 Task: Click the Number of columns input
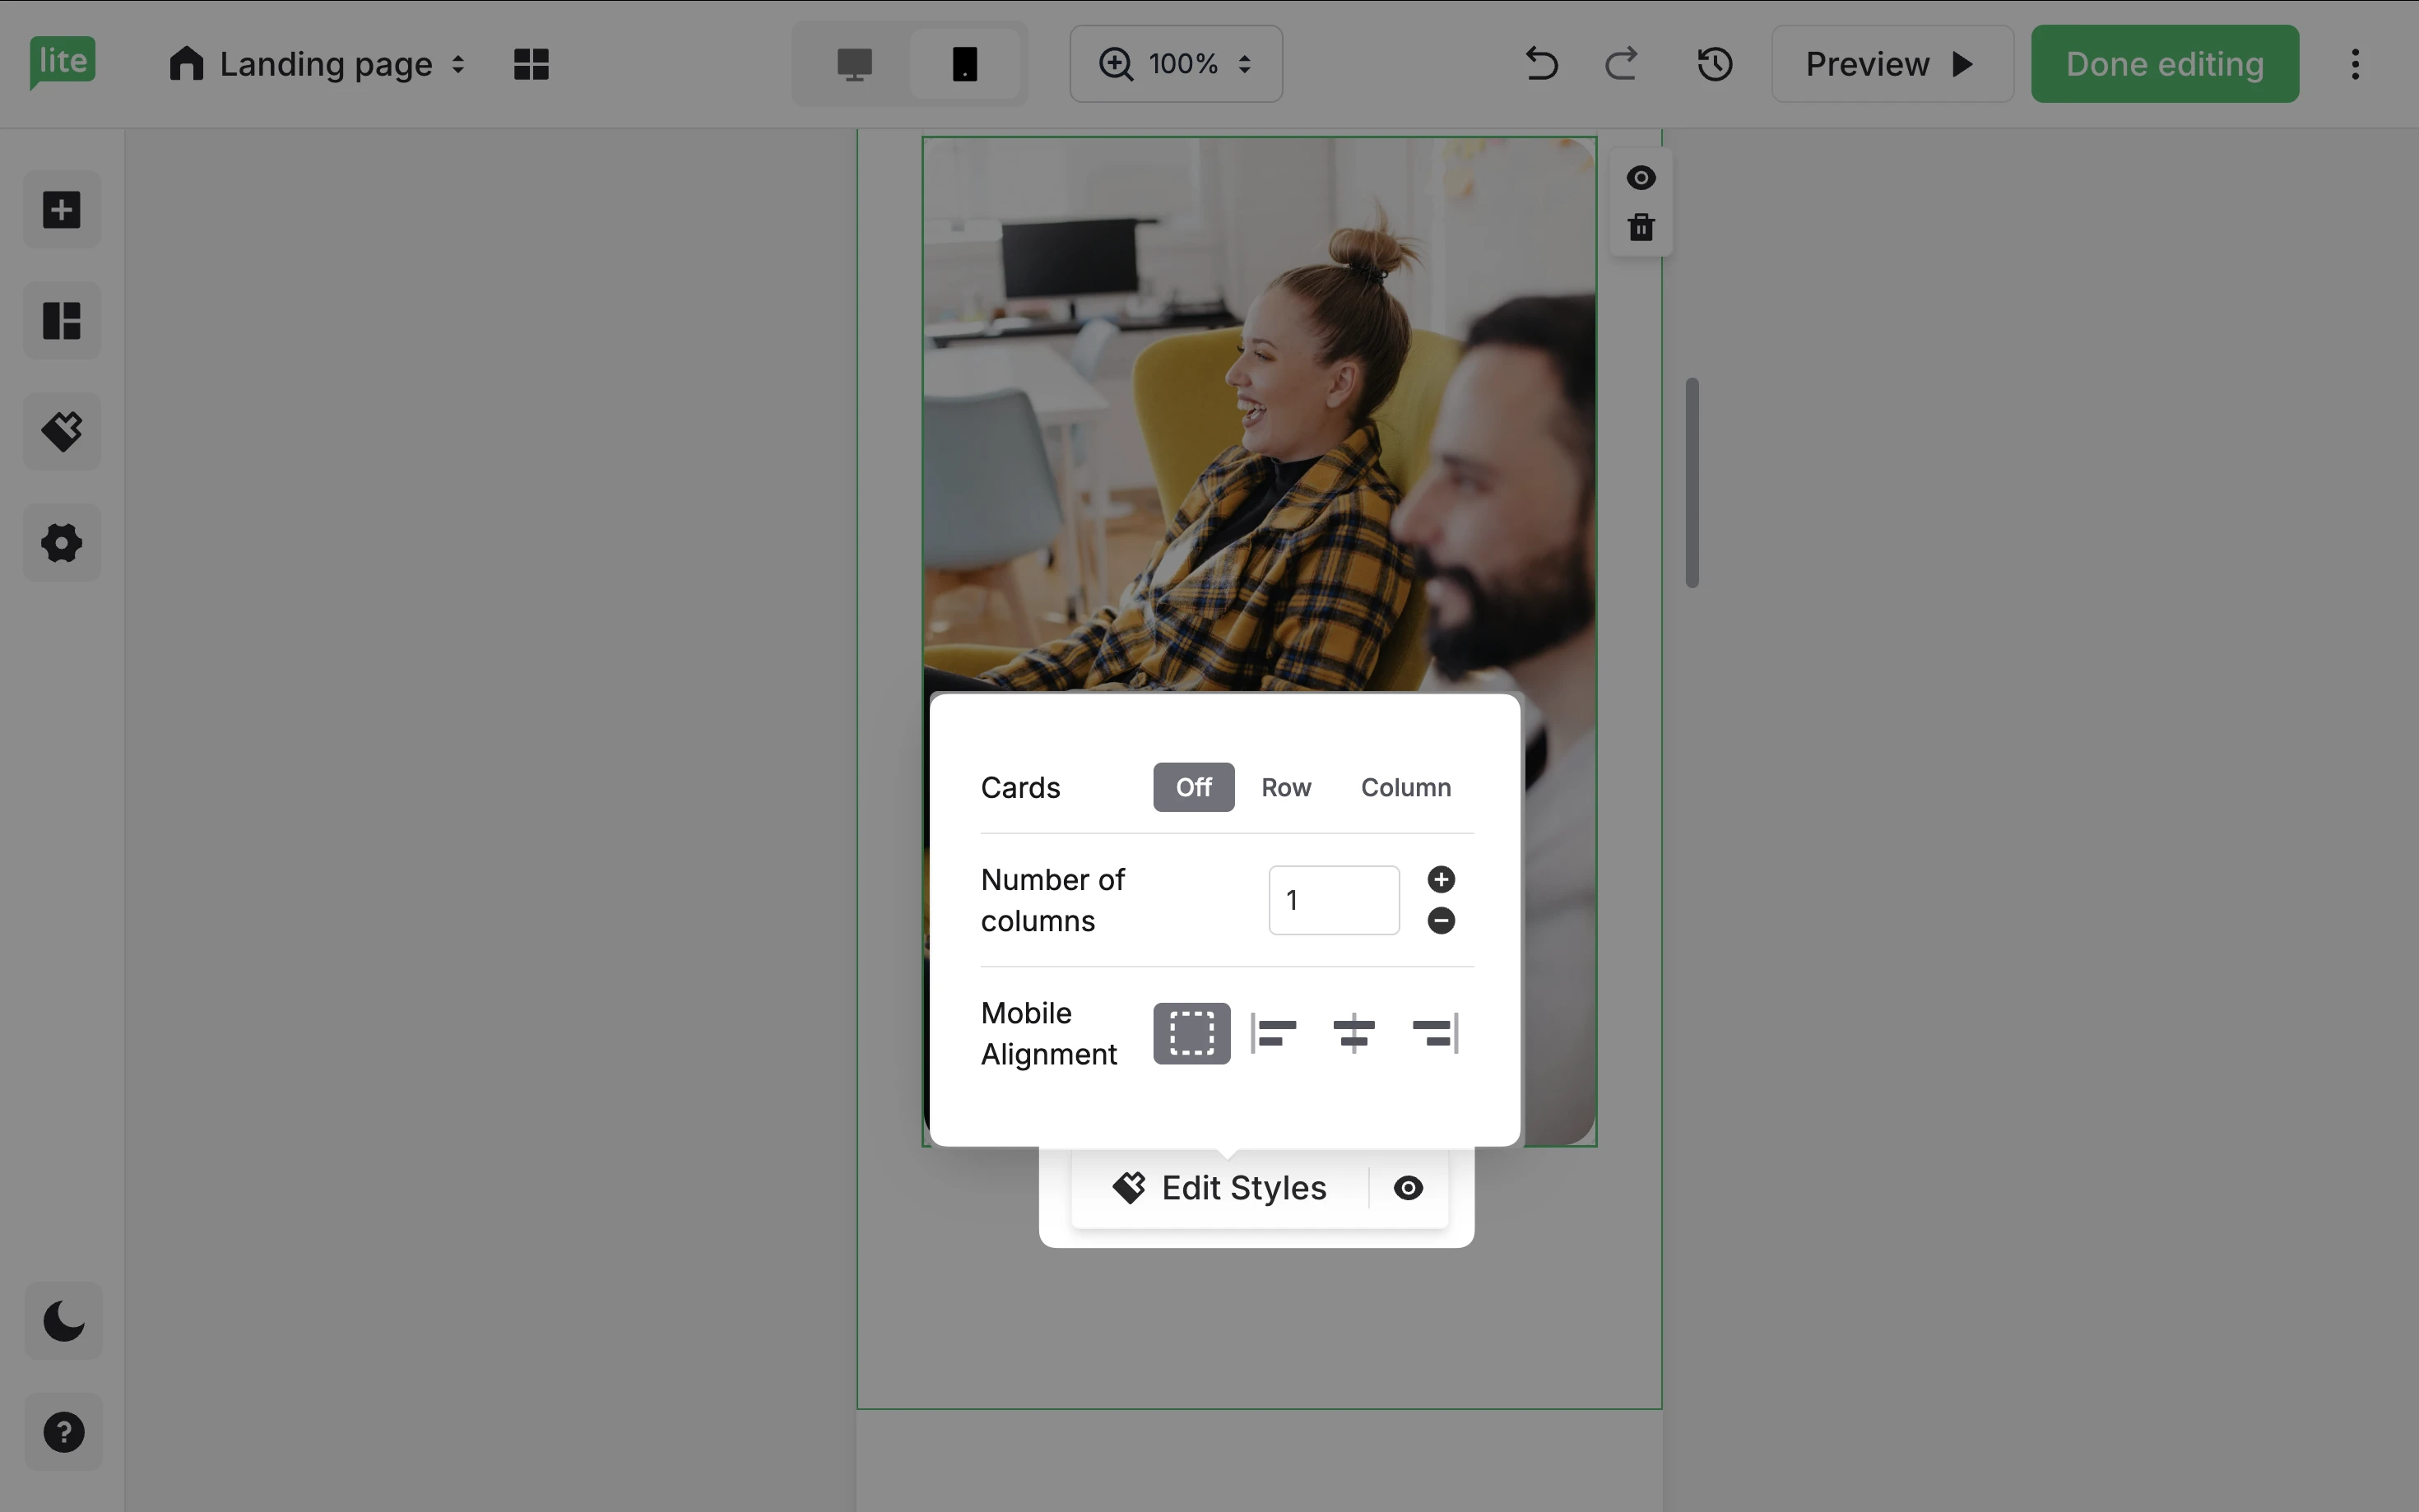[x=1334, y=900]
